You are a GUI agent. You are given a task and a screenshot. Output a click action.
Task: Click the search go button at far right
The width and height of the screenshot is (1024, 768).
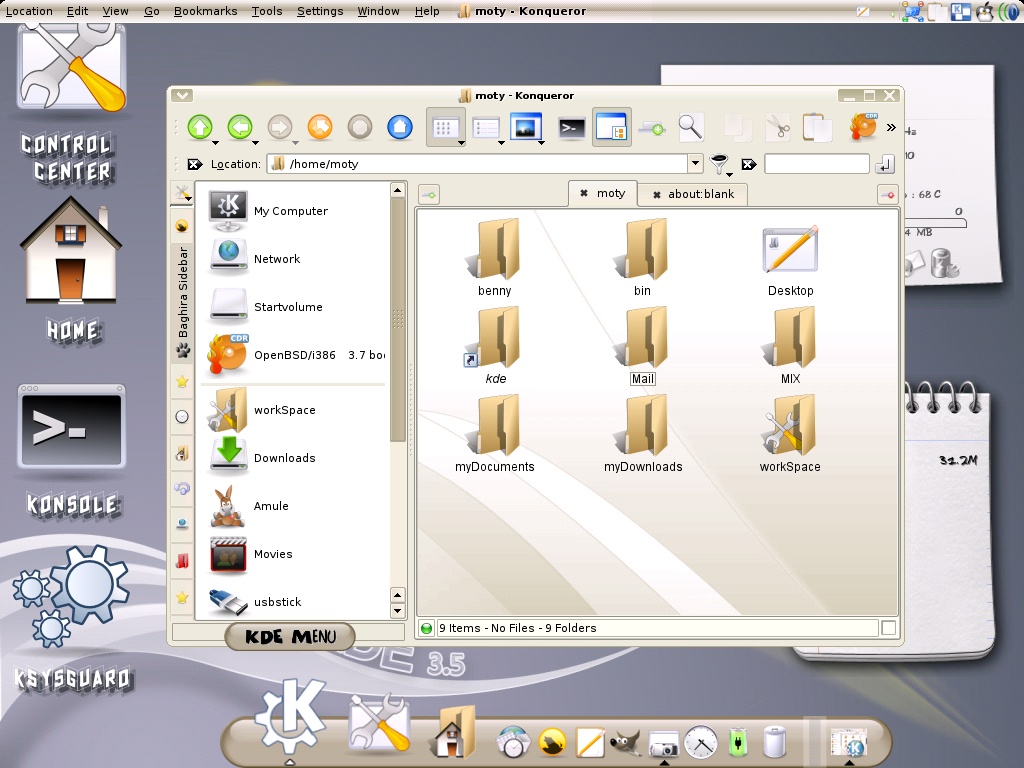tap(885, 164)
